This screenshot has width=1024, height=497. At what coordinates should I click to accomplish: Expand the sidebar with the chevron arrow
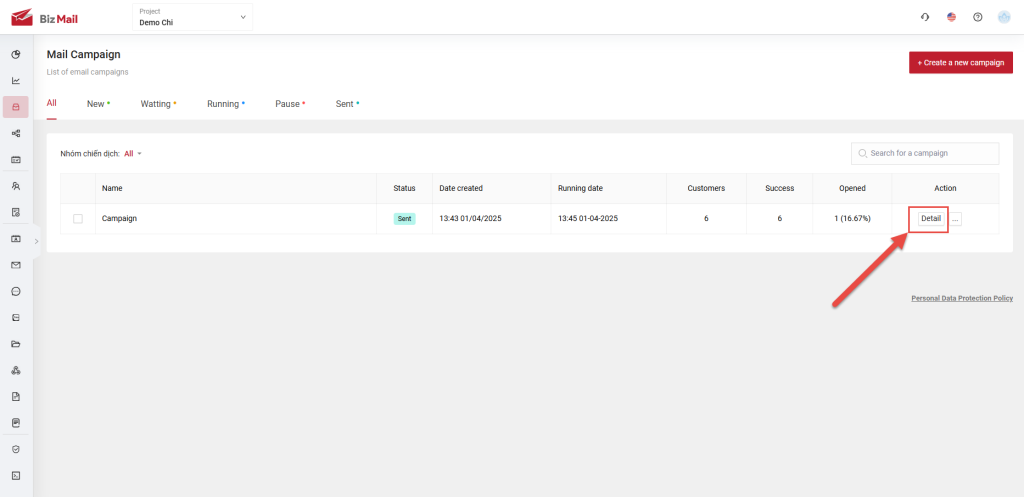[x=37, y=241]
